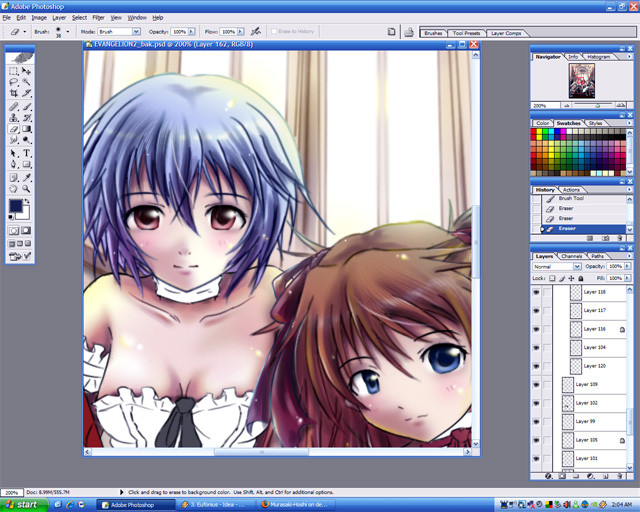Viewport: 640px width, 512px height.
Task: Enable airbrush icon in options bar
Action: click(256, 31)
